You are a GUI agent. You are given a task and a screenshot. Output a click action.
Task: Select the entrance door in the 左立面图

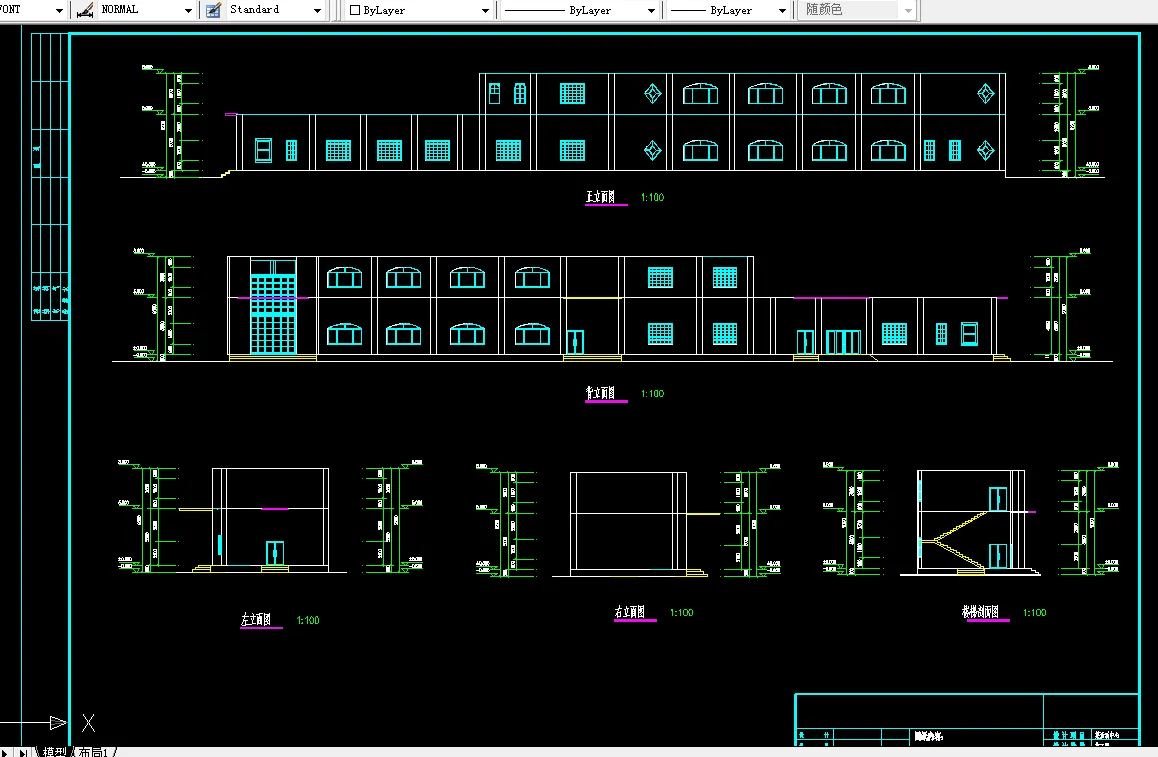275,553
